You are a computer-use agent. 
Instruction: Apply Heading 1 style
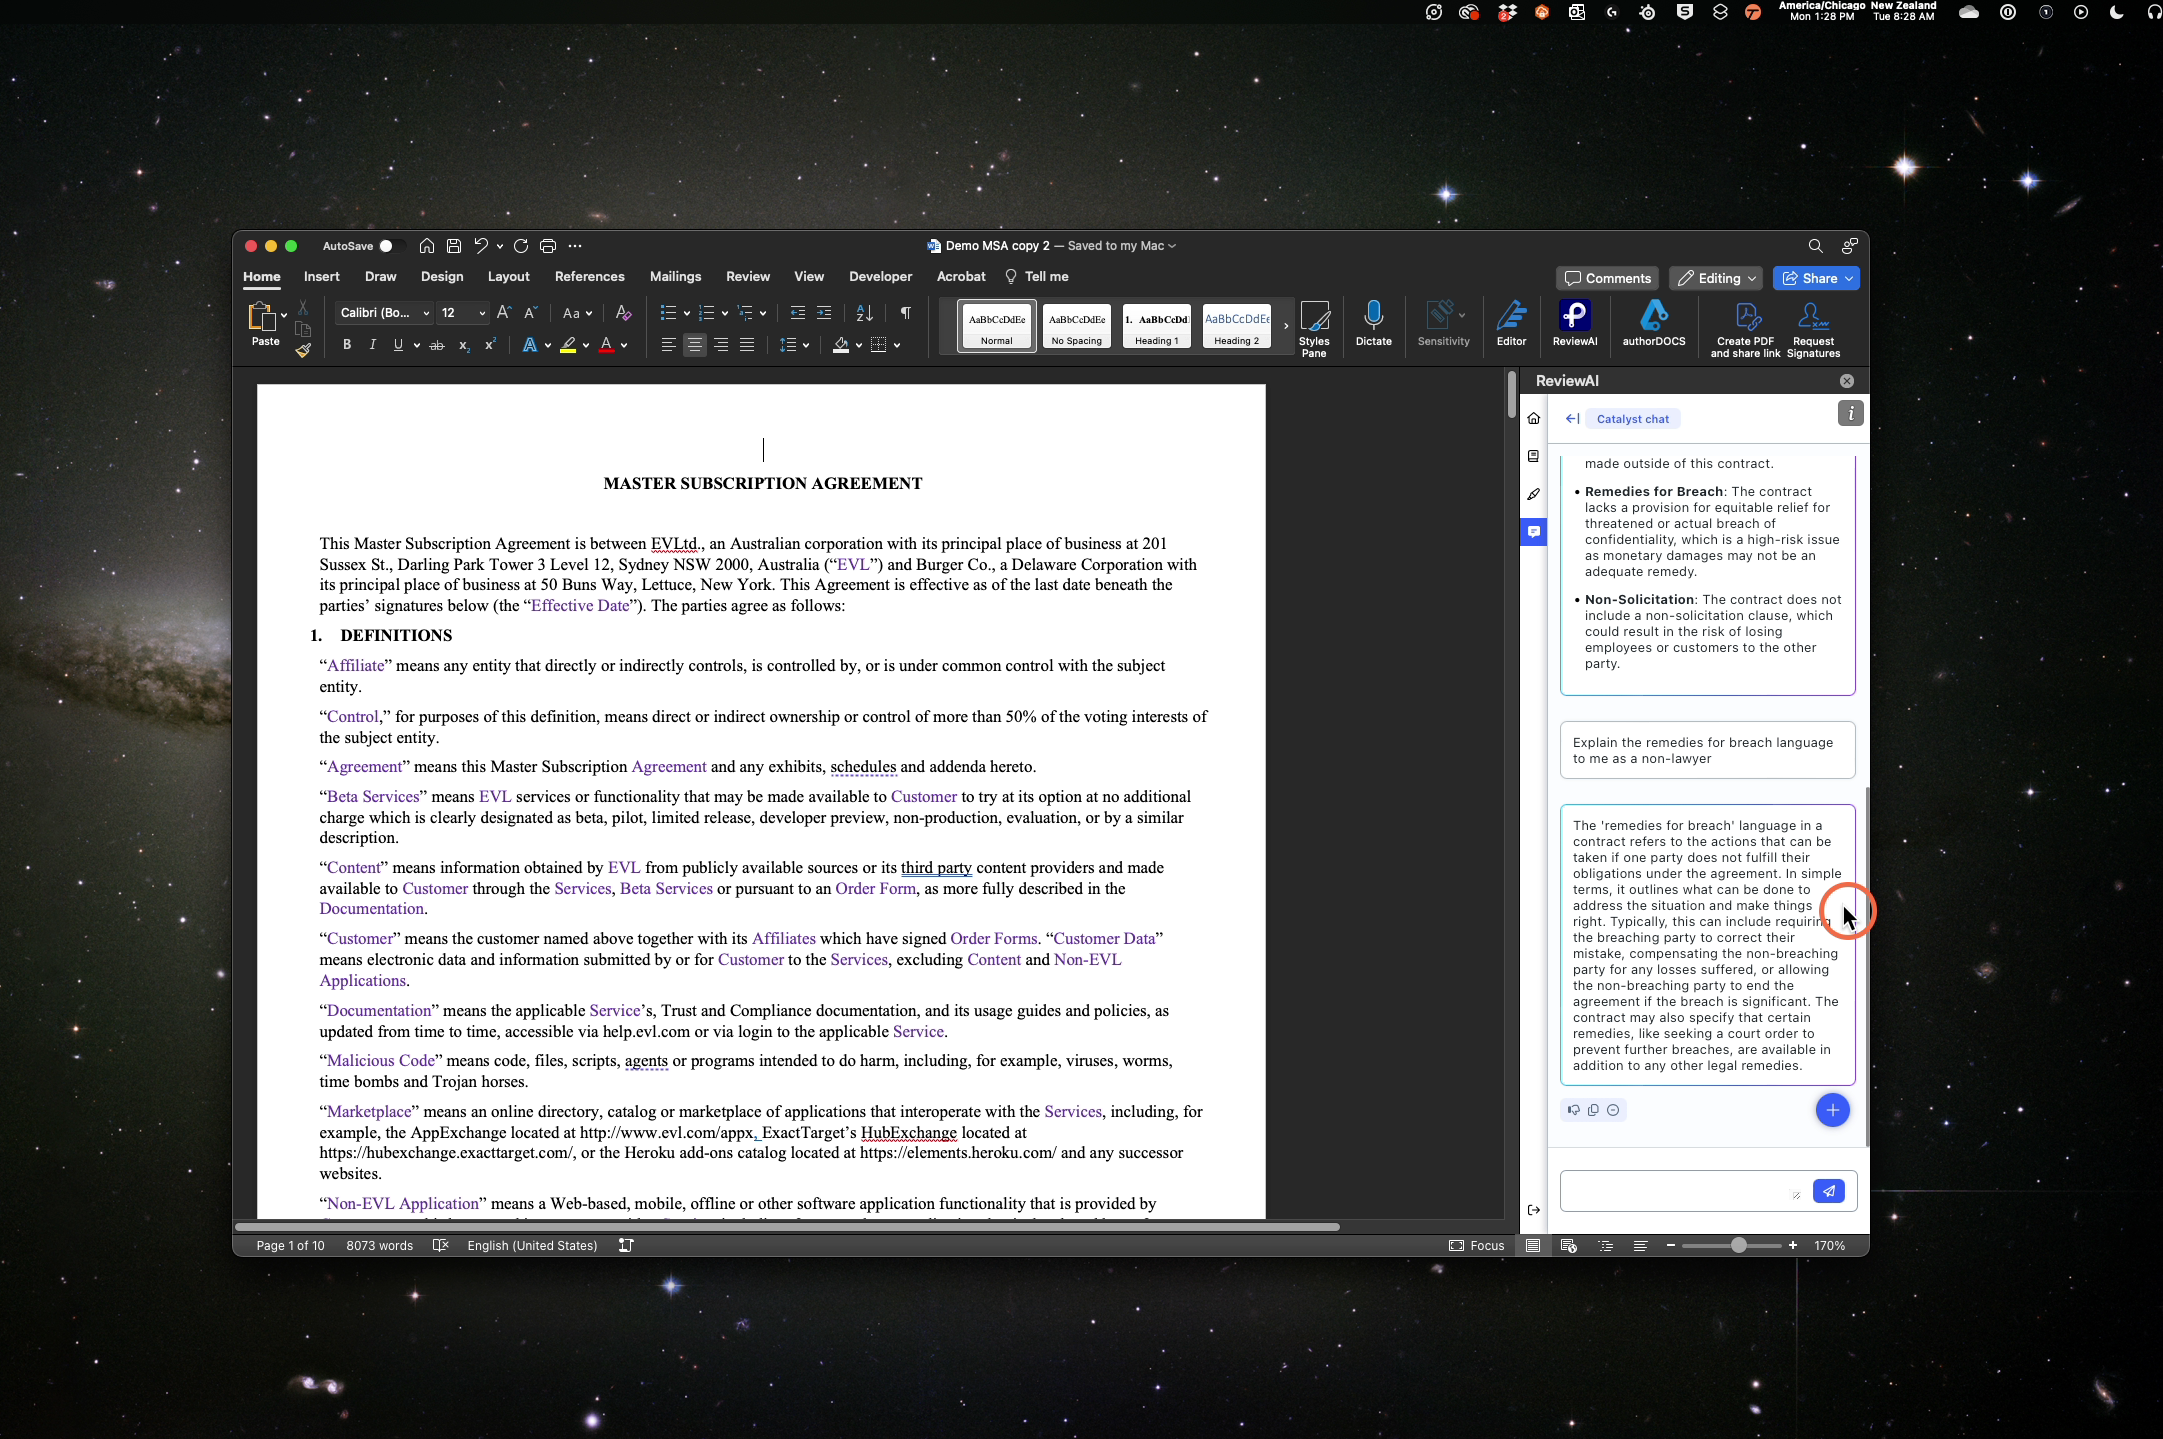1156,326
